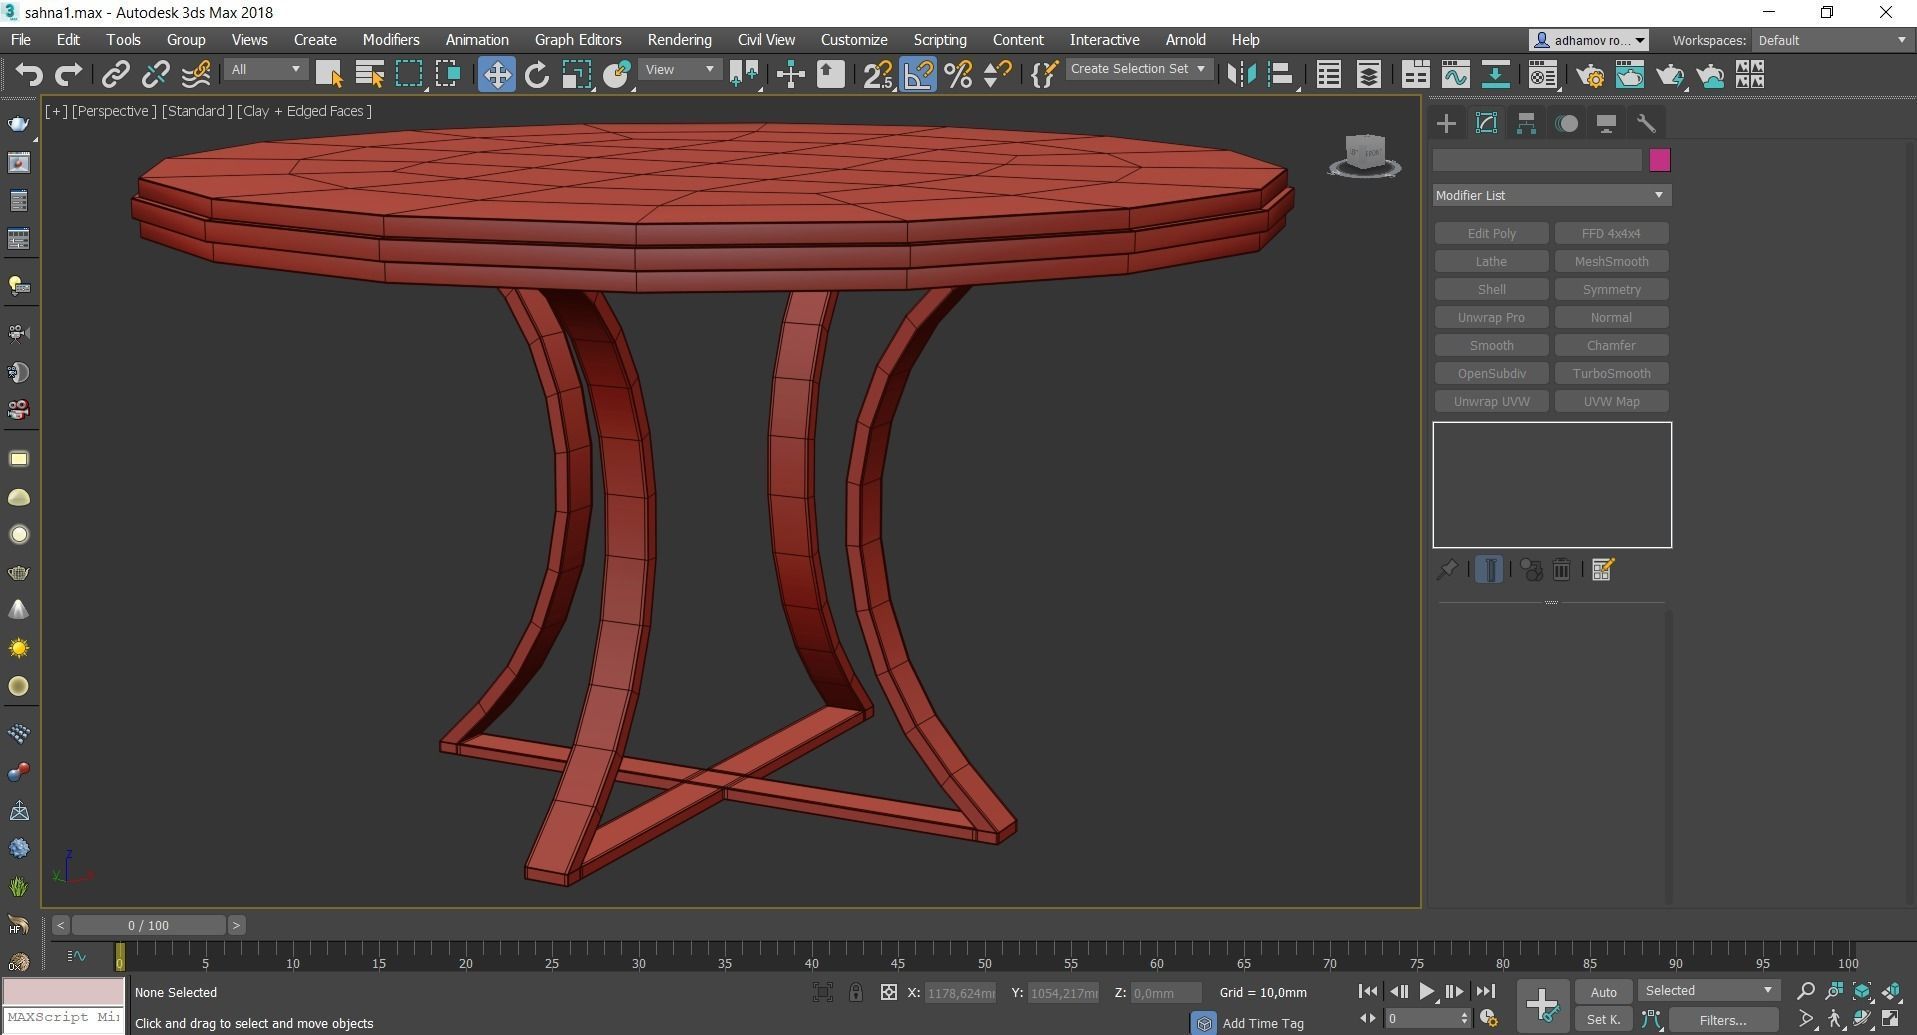Toggle Show End Result button
This screenshot has width=1917, height=1035.
point(1489,570)
